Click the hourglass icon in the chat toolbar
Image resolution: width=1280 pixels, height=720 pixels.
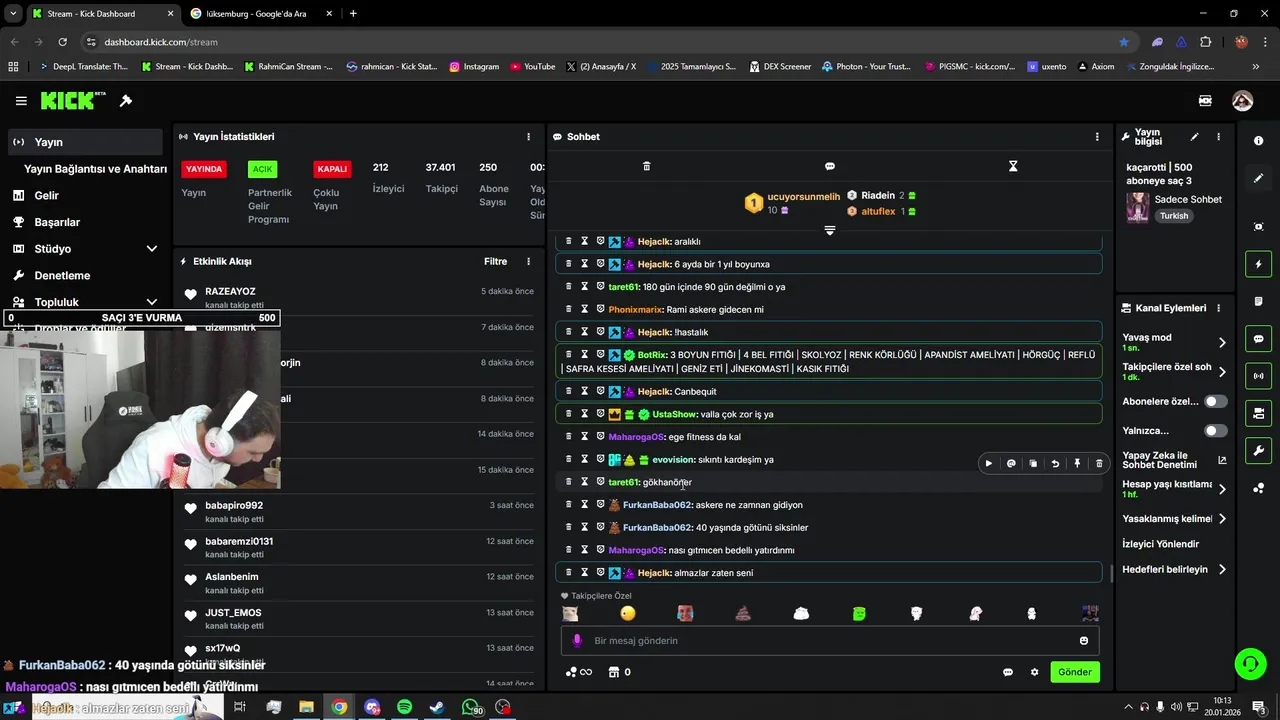(x=1013, y=166)
